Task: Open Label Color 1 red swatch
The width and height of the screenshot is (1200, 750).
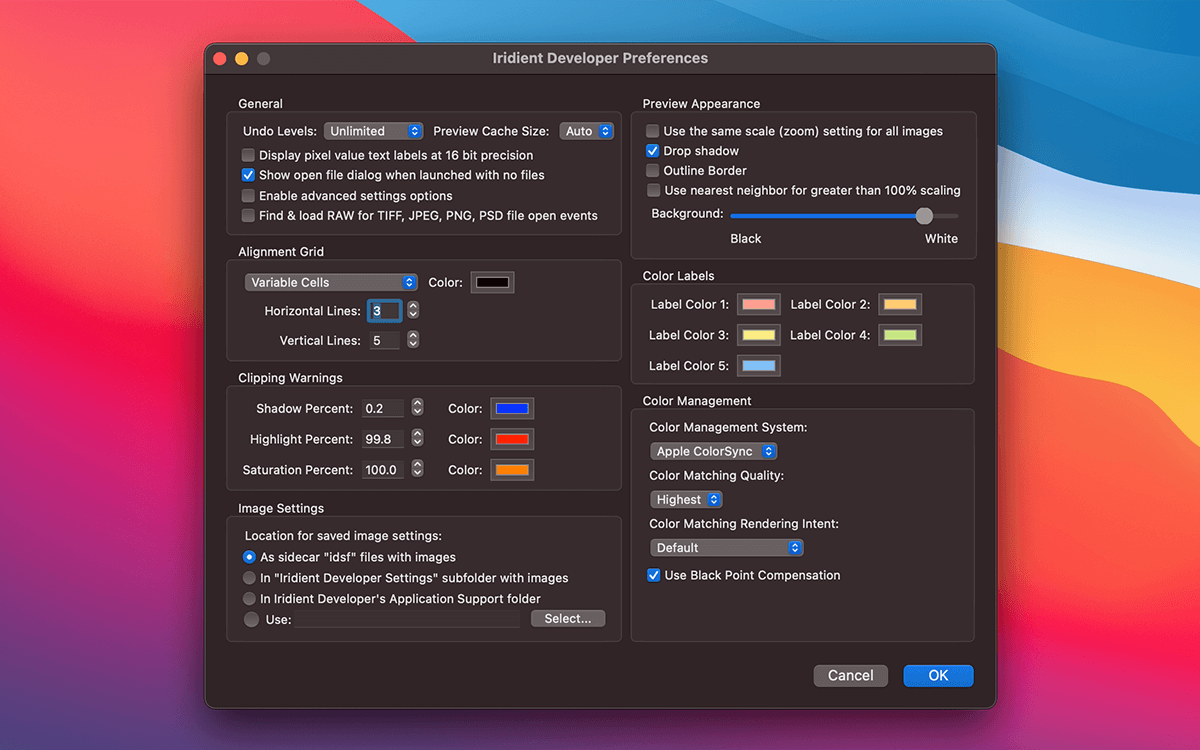Action: tap(759, 304)
